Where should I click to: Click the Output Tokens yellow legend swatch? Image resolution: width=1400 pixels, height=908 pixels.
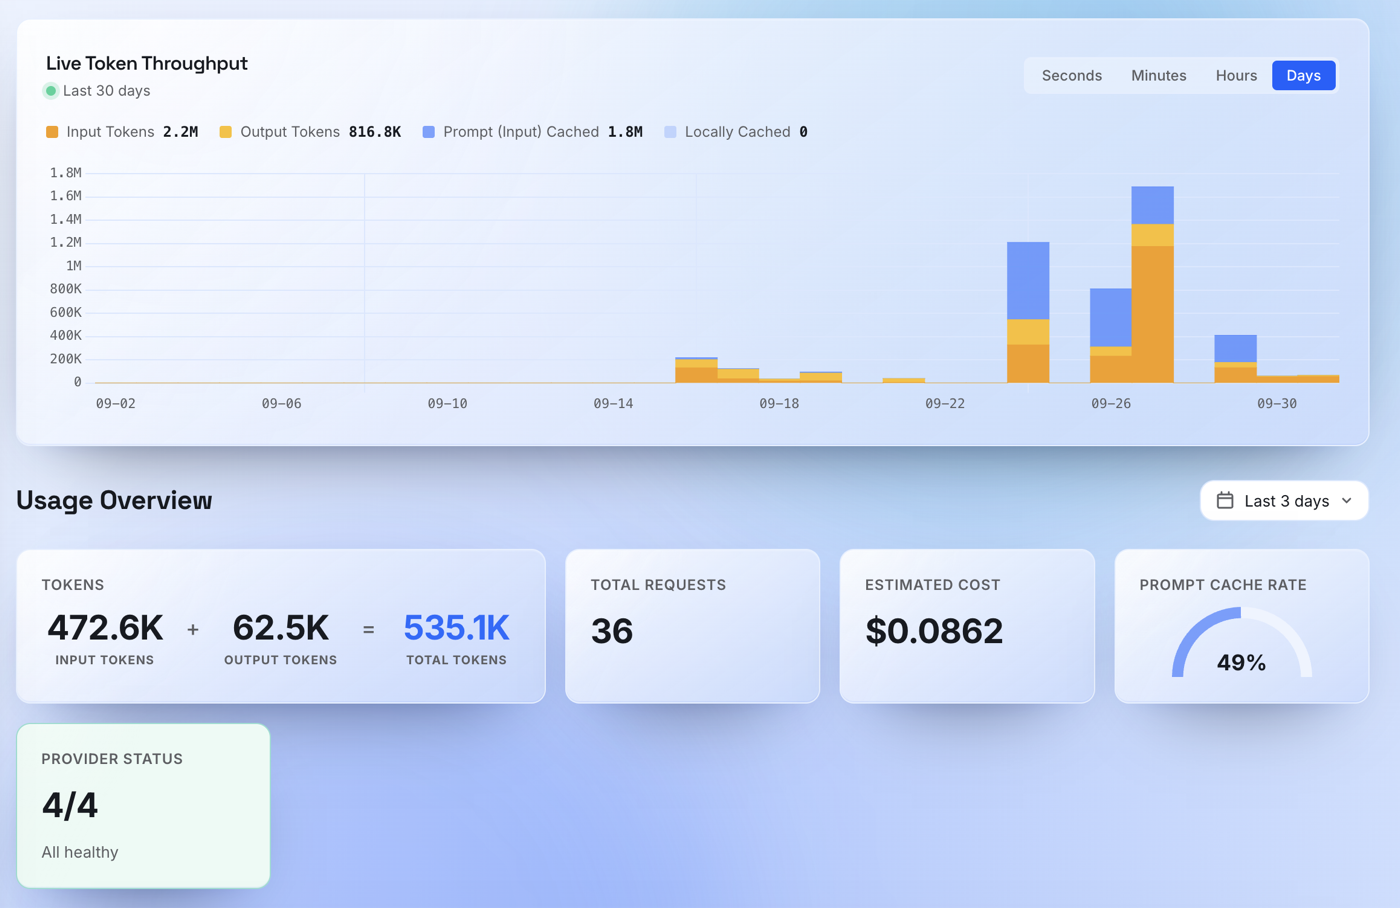226,132
